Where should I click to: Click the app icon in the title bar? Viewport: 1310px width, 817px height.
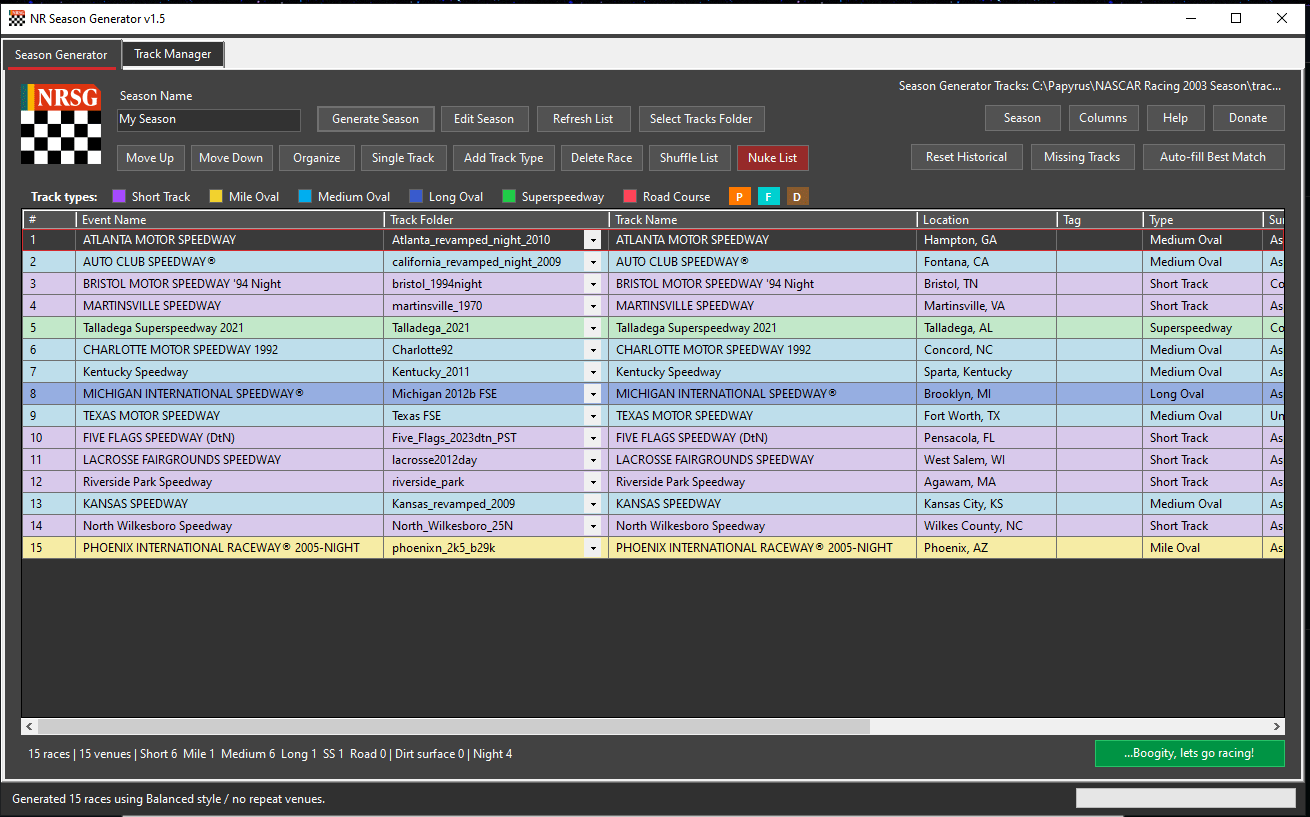coord(17,18)
